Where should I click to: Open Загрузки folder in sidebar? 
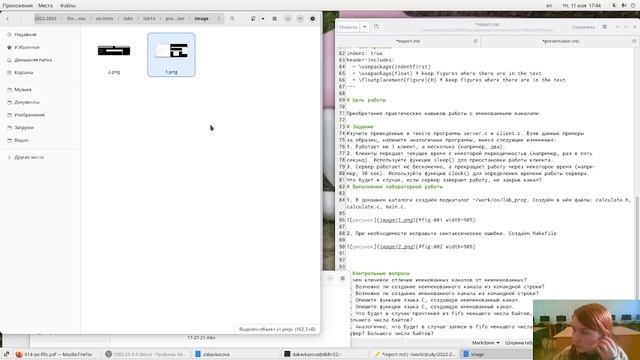point(24,127)
